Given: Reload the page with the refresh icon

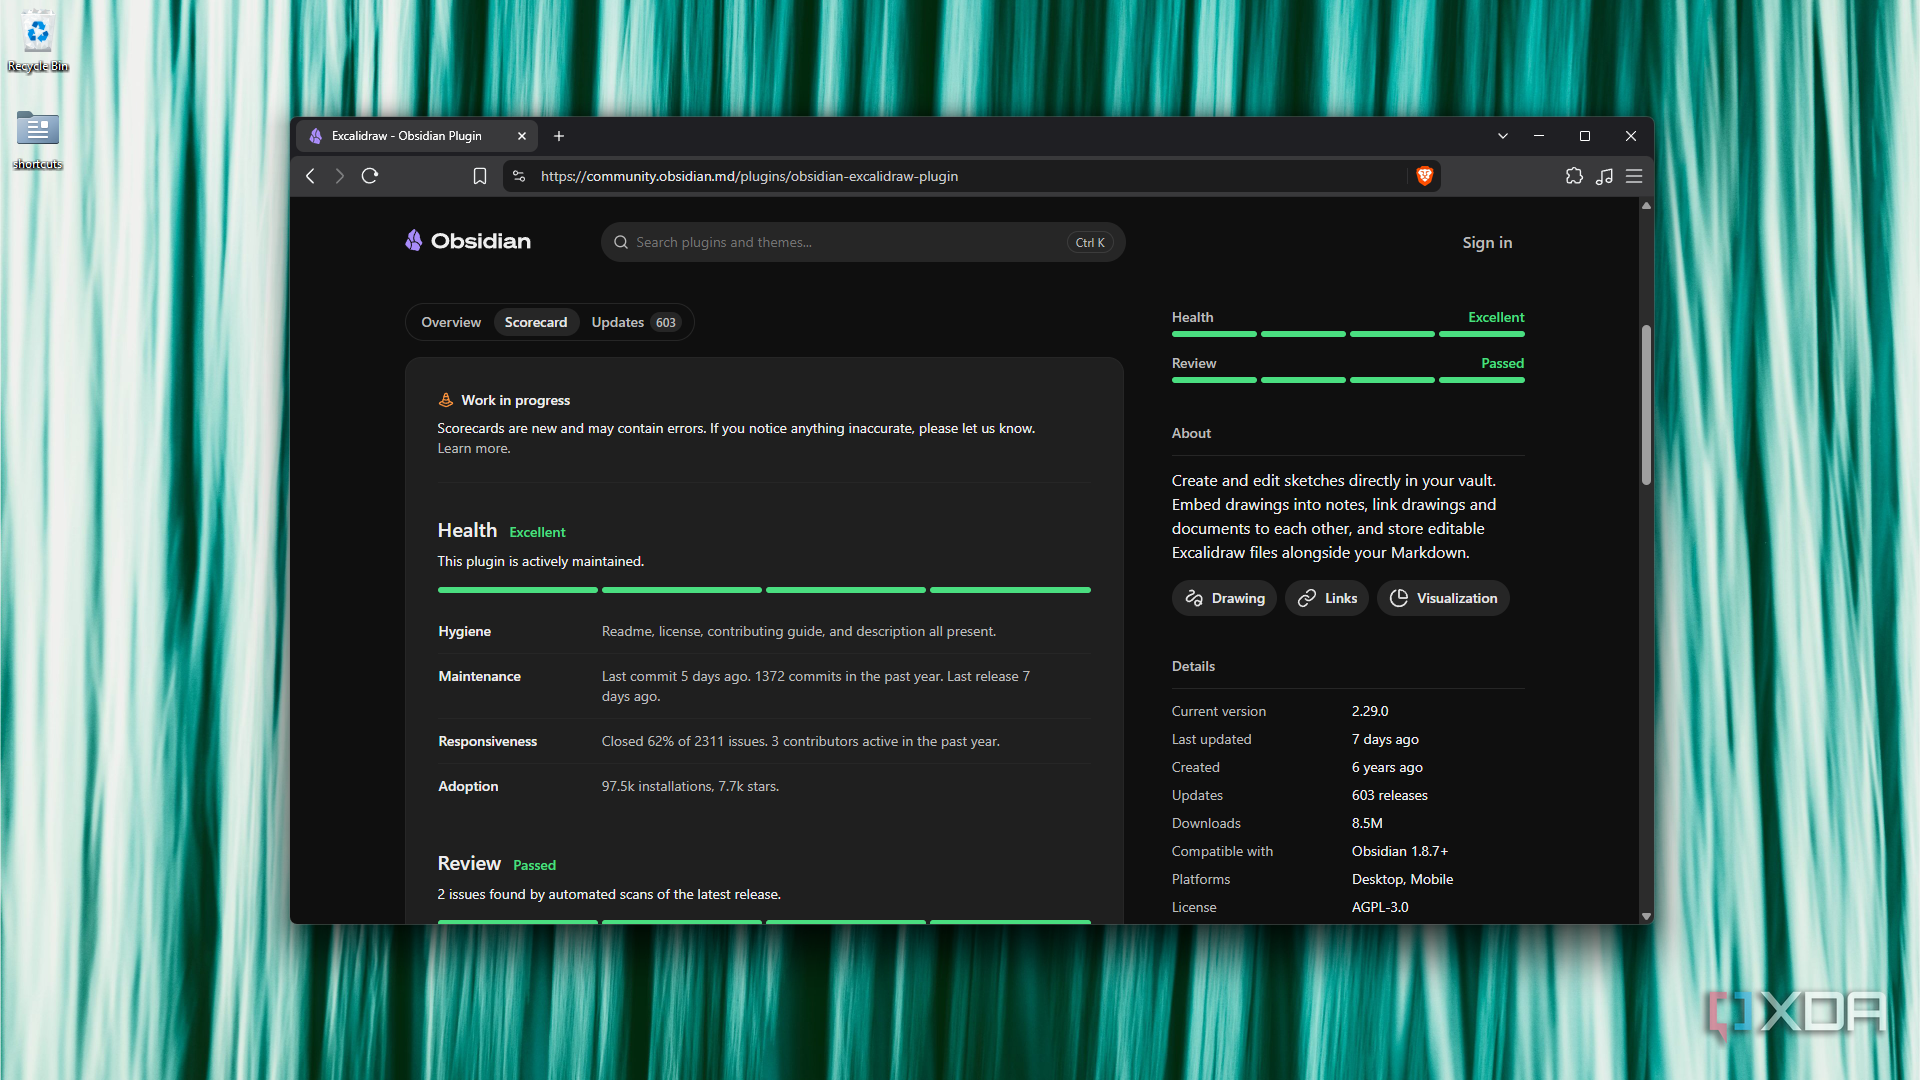Looking at the screenshot, I should [x=370, y=176].
